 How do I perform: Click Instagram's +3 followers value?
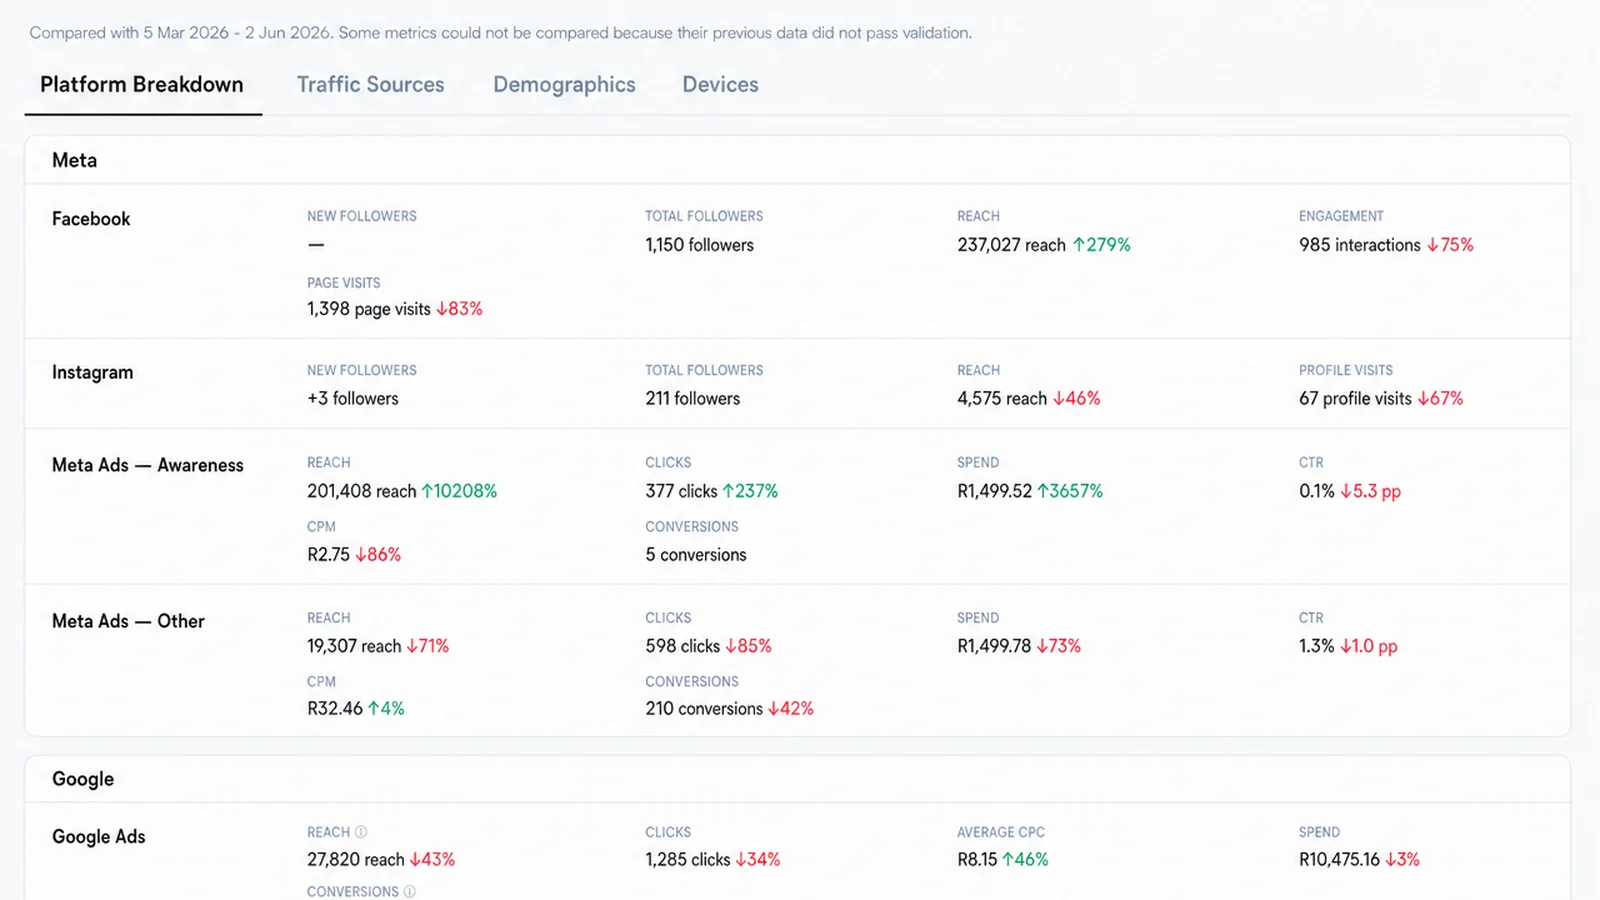click(x=353, y=398)
